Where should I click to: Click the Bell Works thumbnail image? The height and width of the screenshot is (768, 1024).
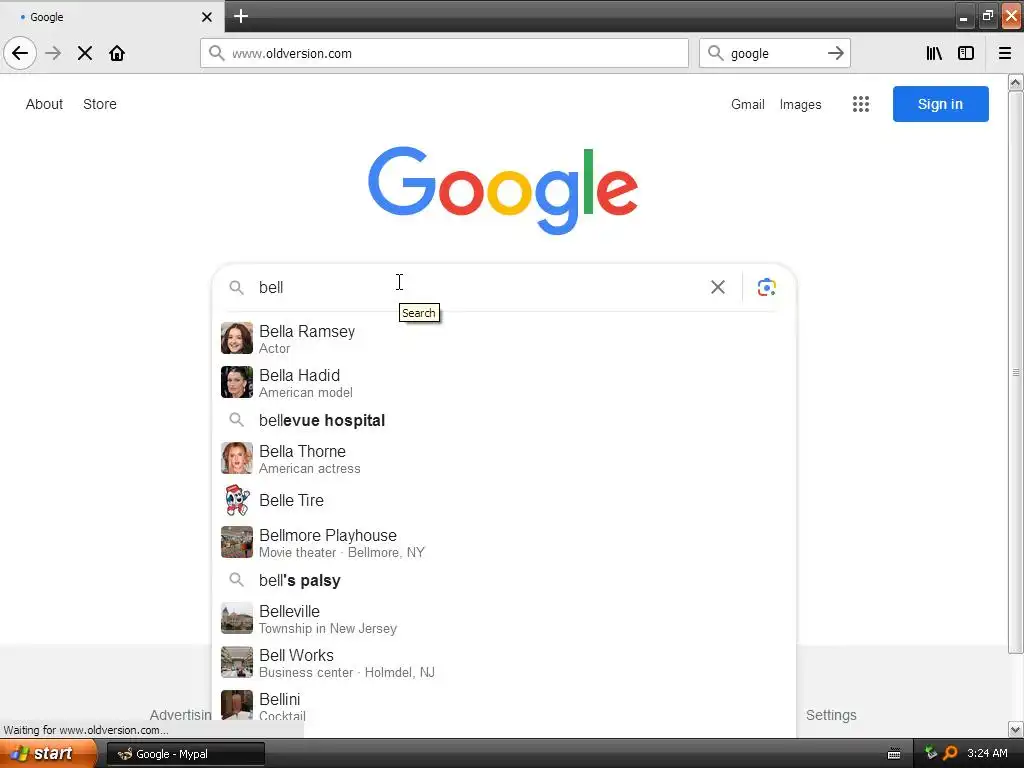[236, 662]
